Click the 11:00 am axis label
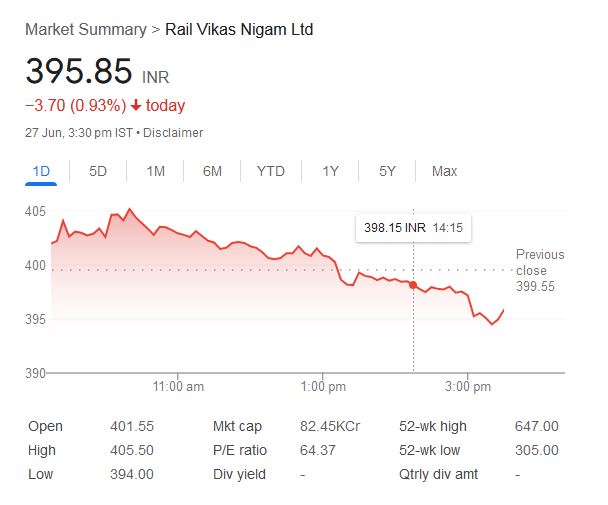608x505 pixels. (x=180, y=386)
